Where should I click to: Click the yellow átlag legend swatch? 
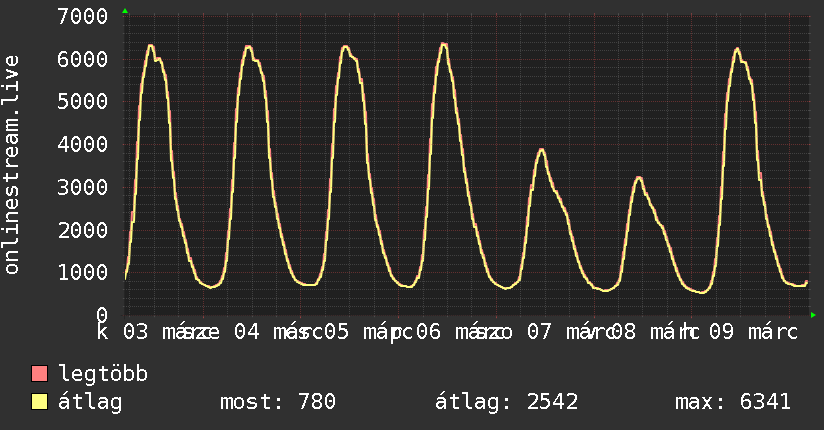[39, 402]
